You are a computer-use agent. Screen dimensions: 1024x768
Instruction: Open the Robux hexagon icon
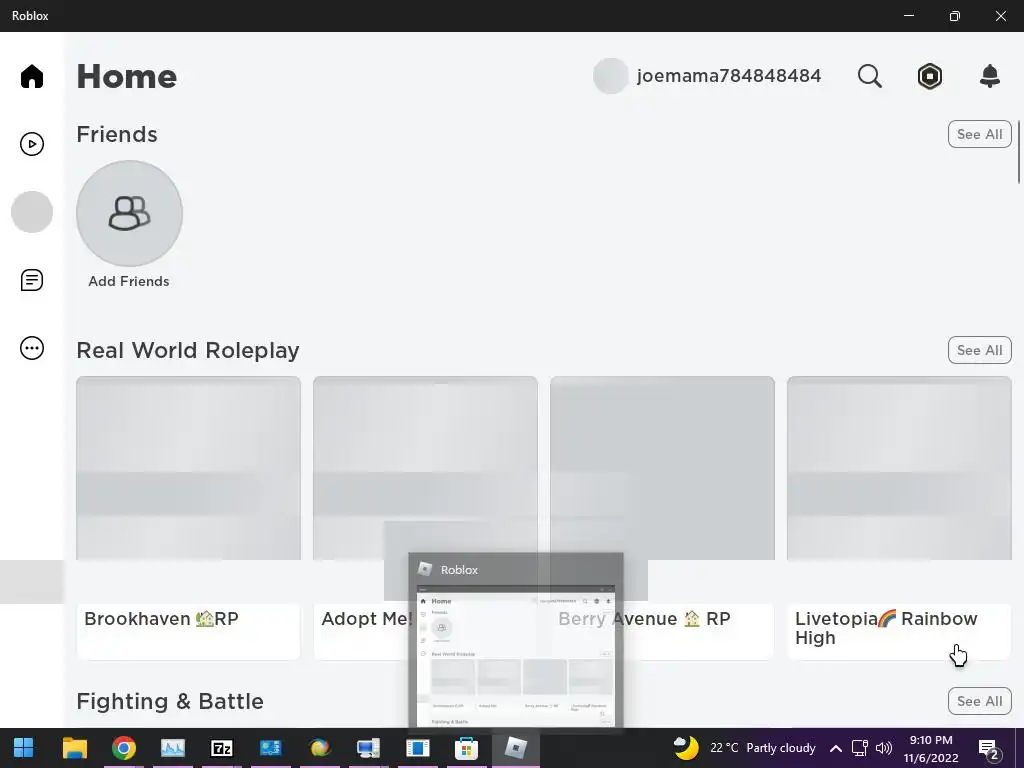(929, 76)
